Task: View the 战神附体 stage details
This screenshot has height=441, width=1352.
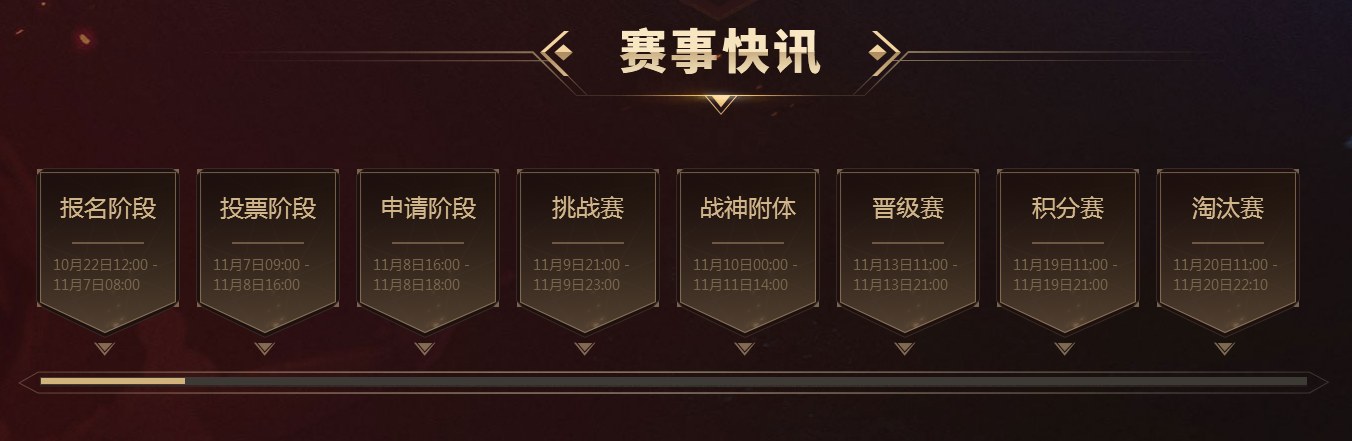Action: (x=748, y=245)
